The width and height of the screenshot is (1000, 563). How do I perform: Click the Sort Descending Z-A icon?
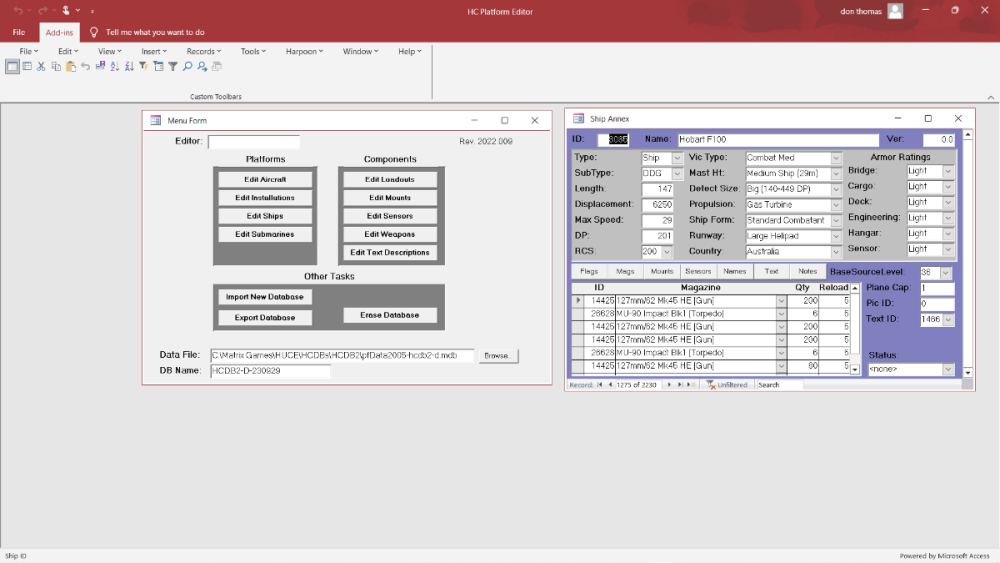coord(129,66)
